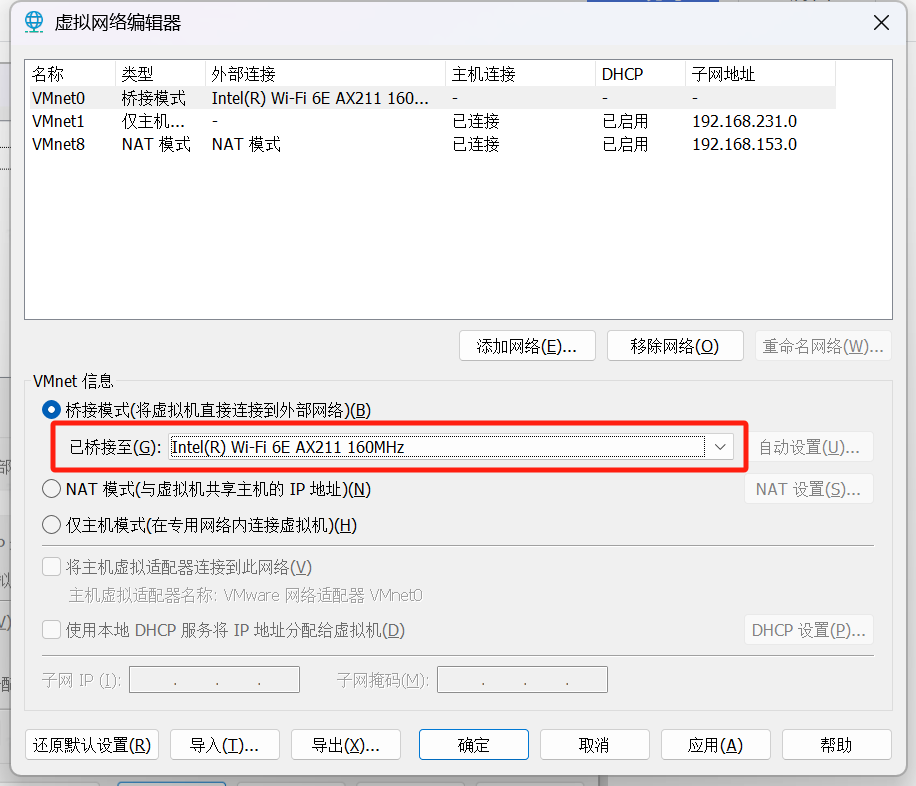
Task: Click the 子网 IP input field
Action: point(214,680)
